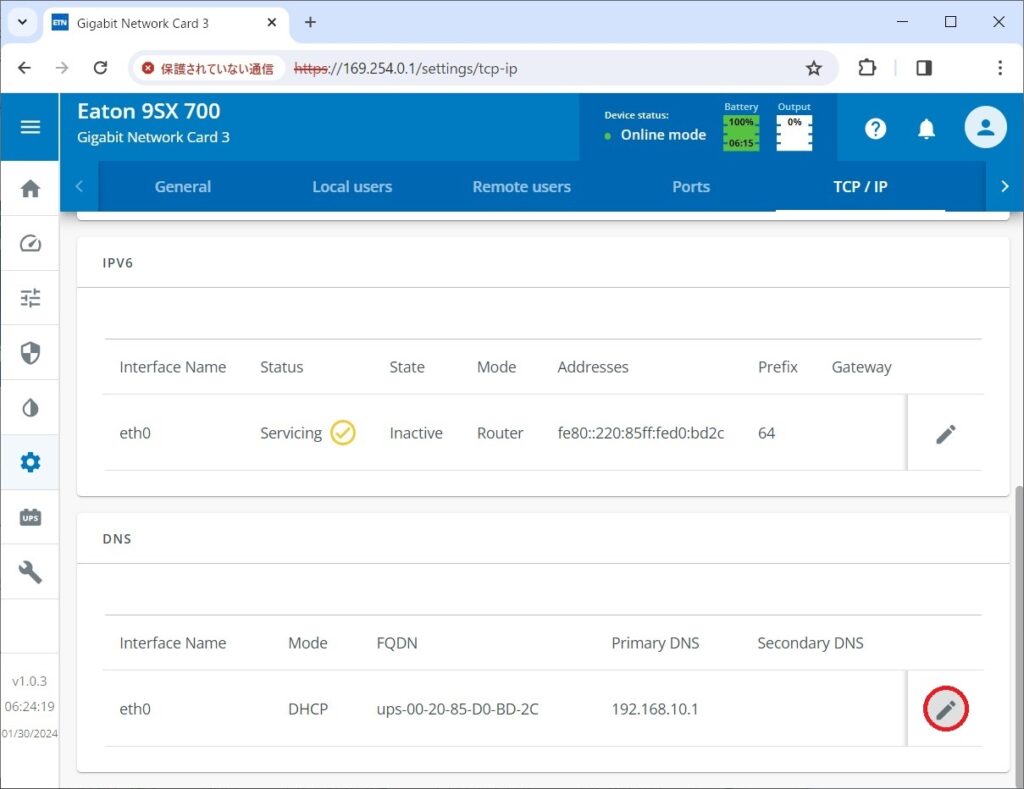Open the user profile avatar menu

coord(985,128)
